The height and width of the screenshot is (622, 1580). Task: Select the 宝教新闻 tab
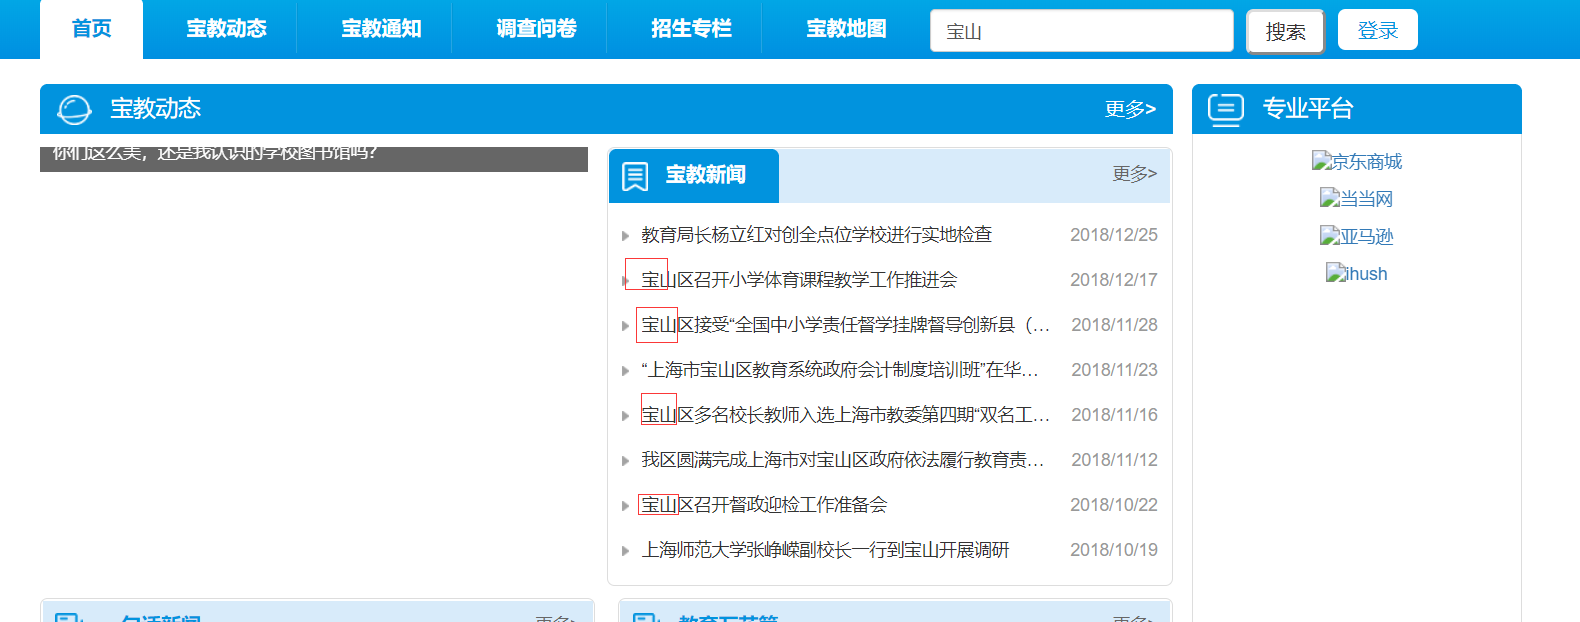[694, 176]
